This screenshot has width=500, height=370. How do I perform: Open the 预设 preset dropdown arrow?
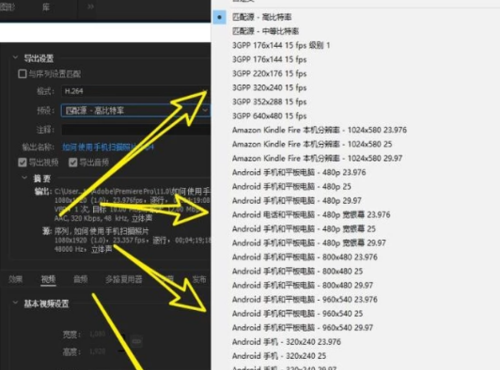[205, 110]
